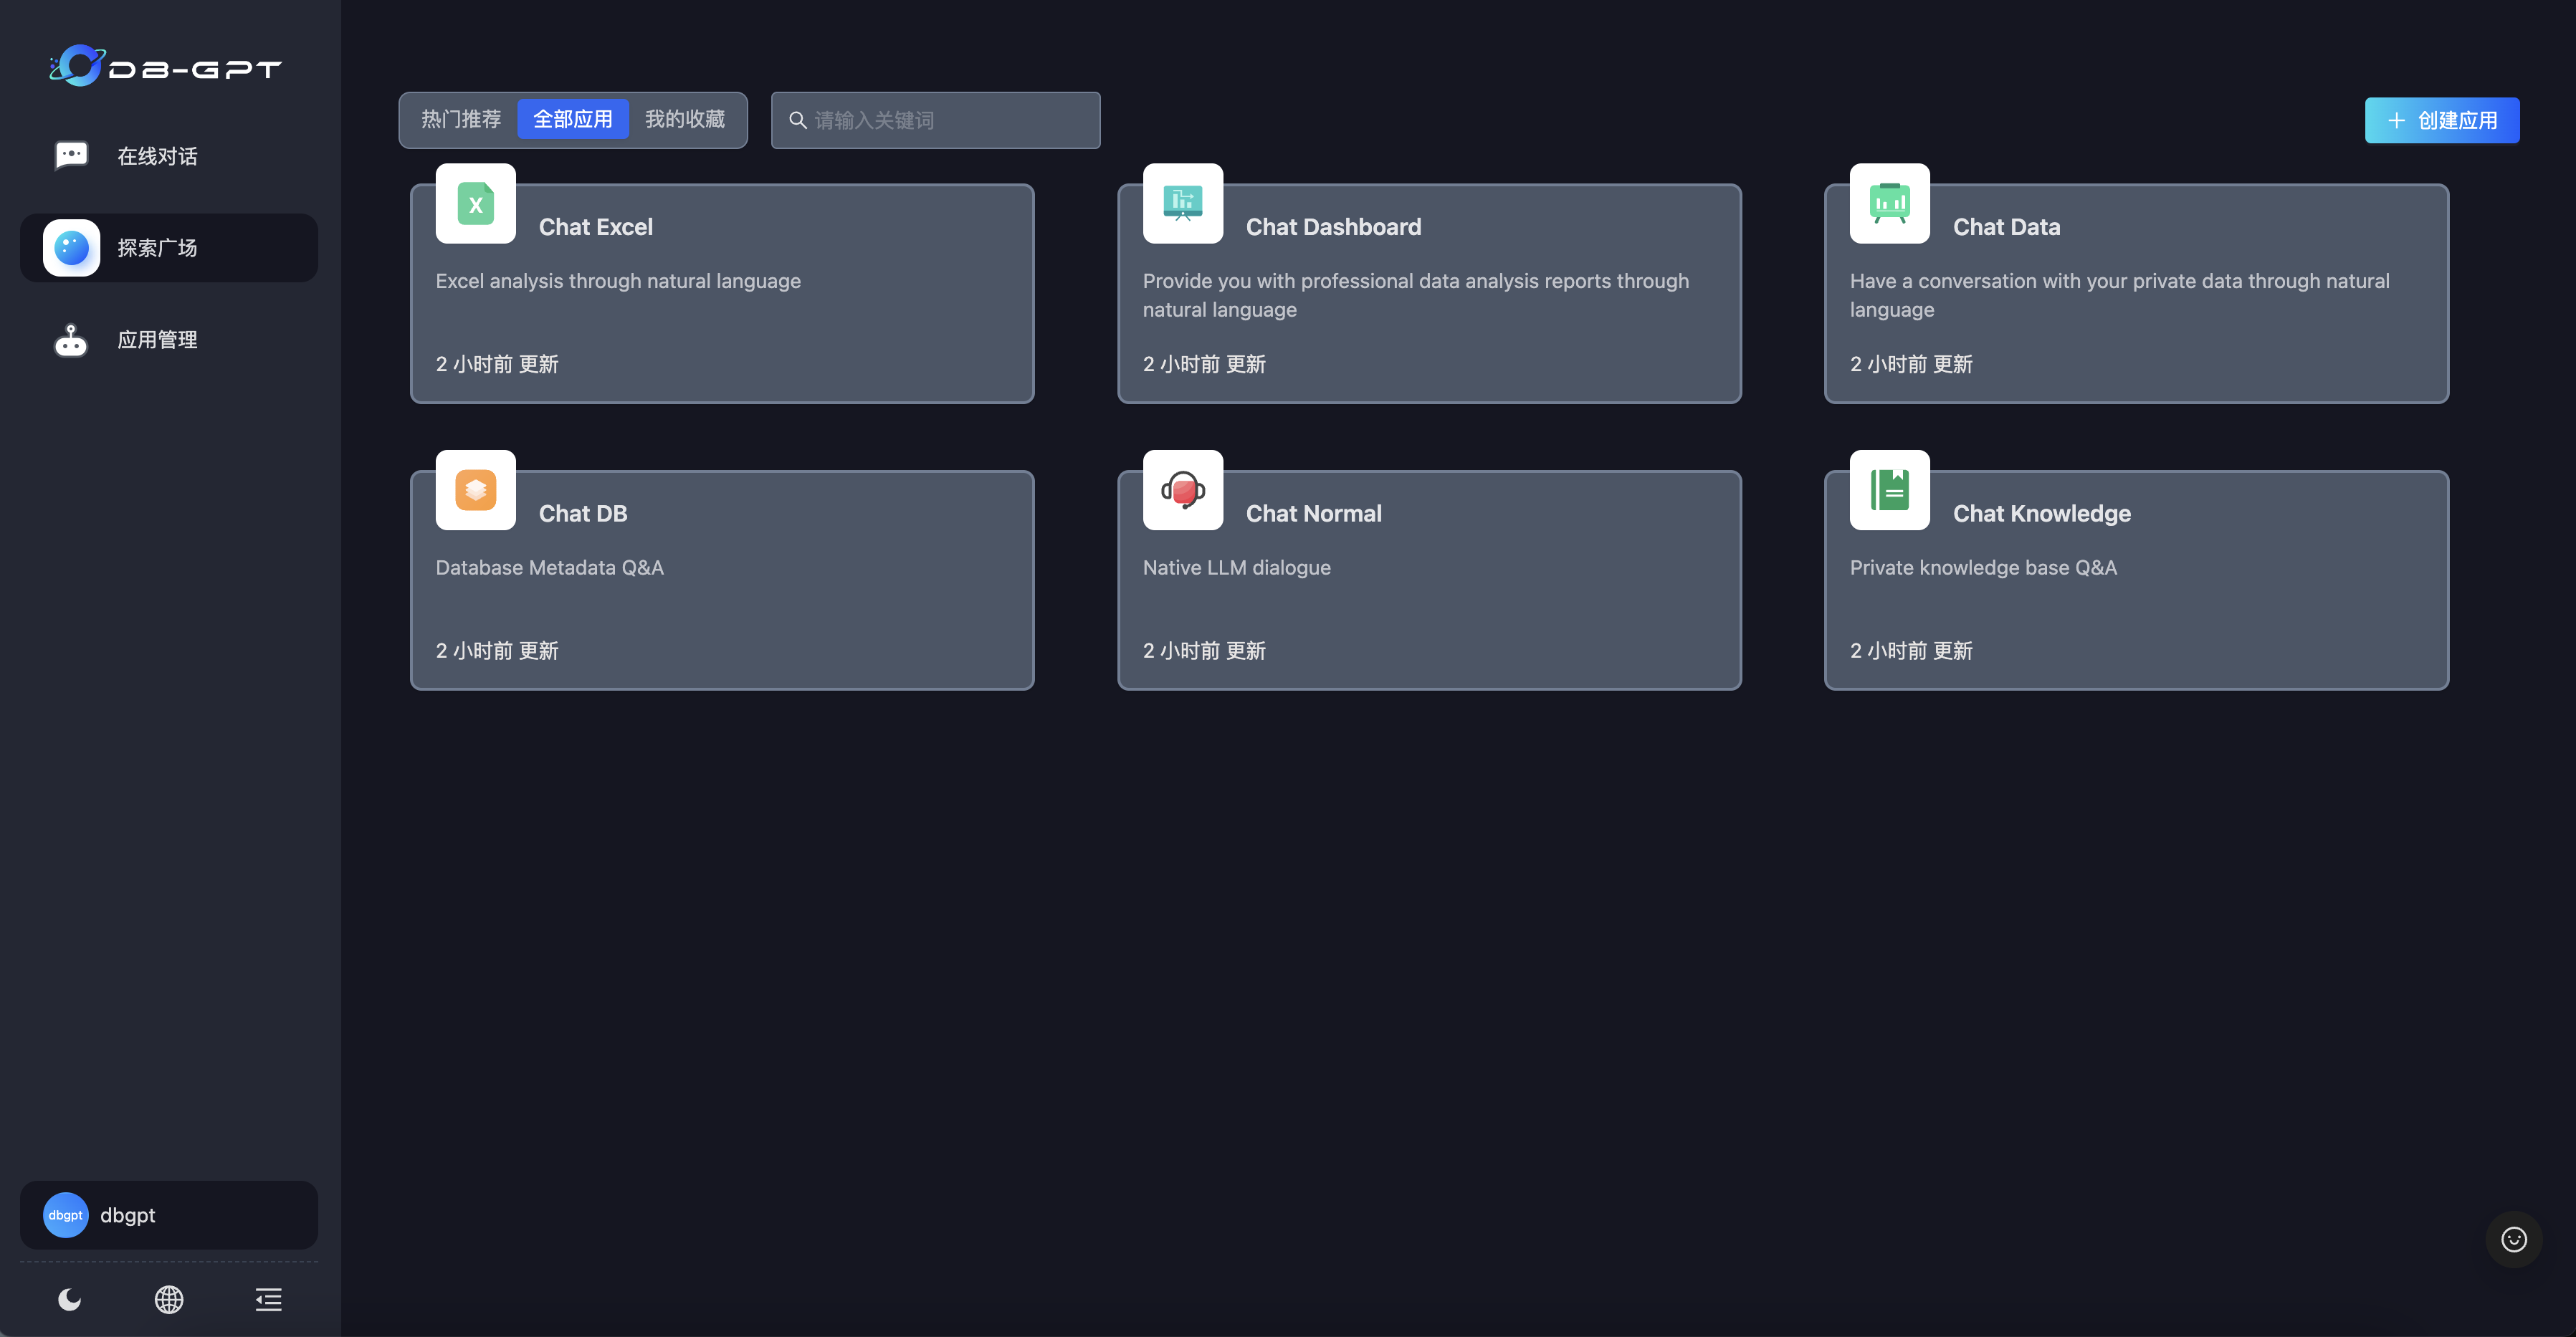Click the Chat Excel app icon

(475, 204)
